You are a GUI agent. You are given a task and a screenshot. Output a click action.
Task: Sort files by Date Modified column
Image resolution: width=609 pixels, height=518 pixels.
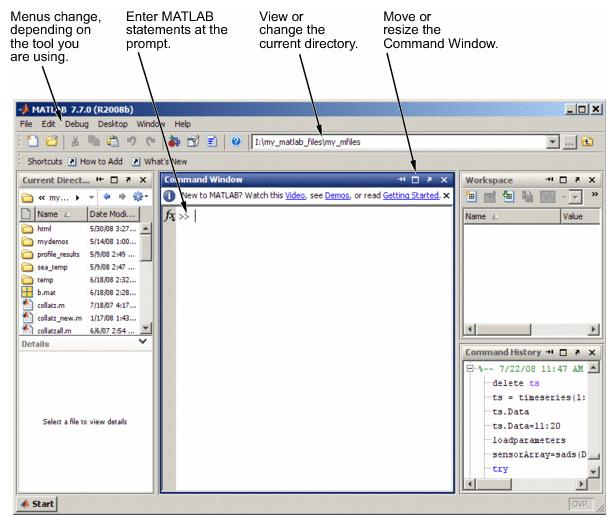pos(113,214)
